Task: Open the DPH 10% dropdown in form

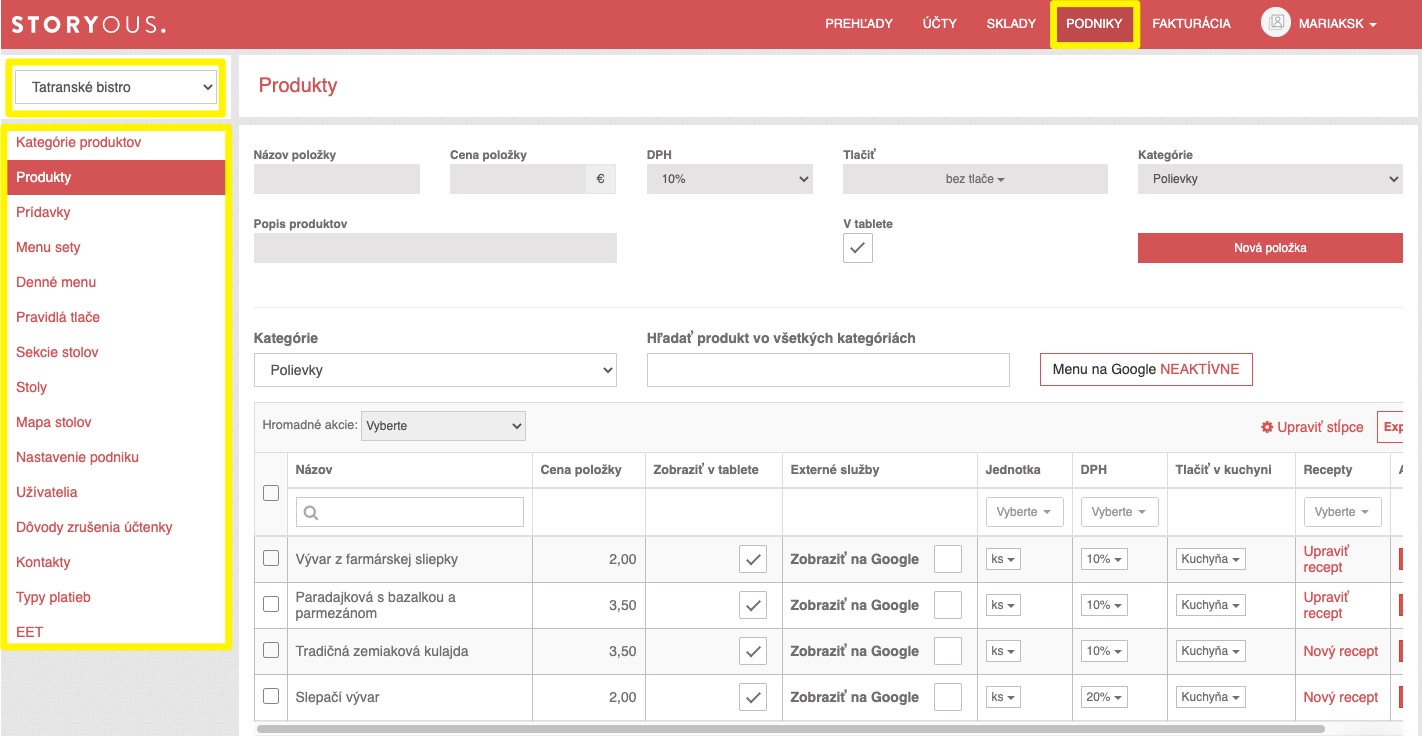Action: pos(730,179)
